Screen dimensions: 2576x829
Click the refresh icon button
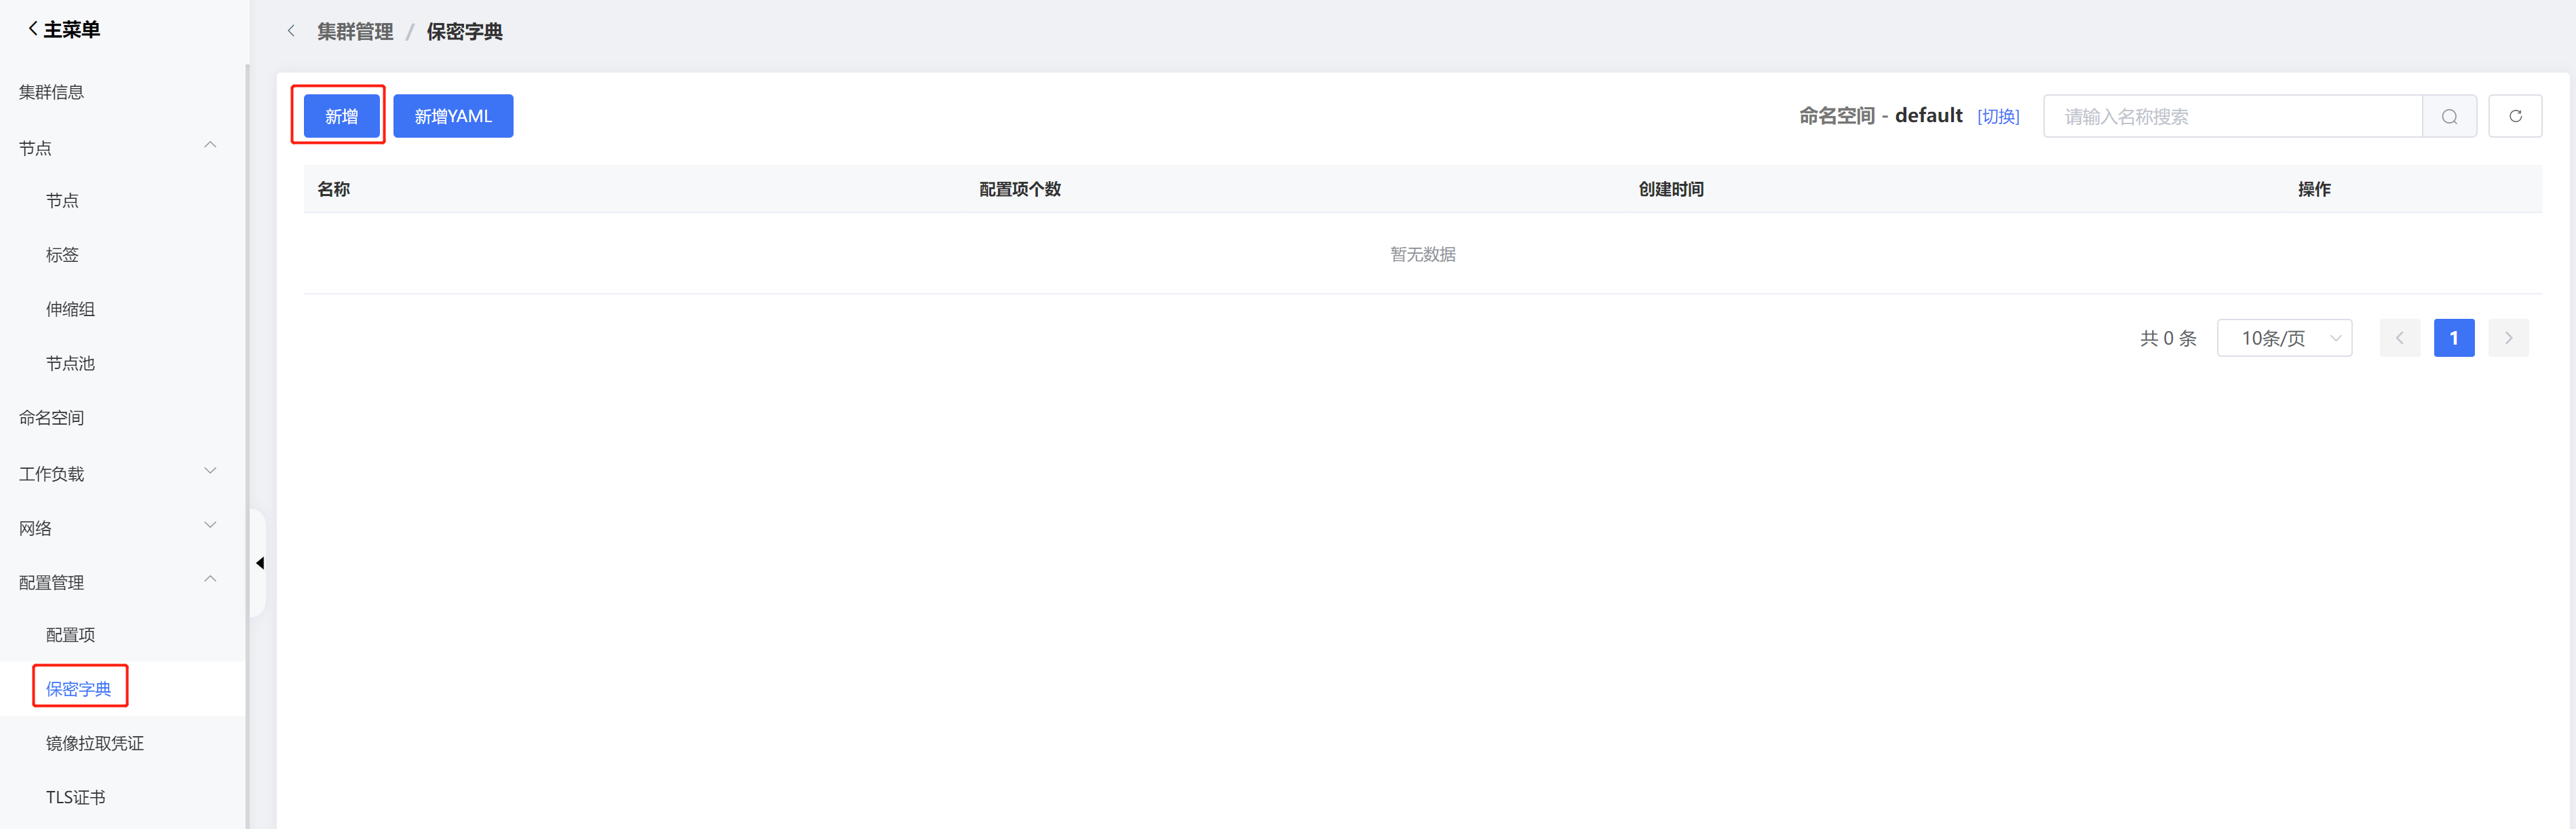pyautogui.click(x=2515, y=117)
